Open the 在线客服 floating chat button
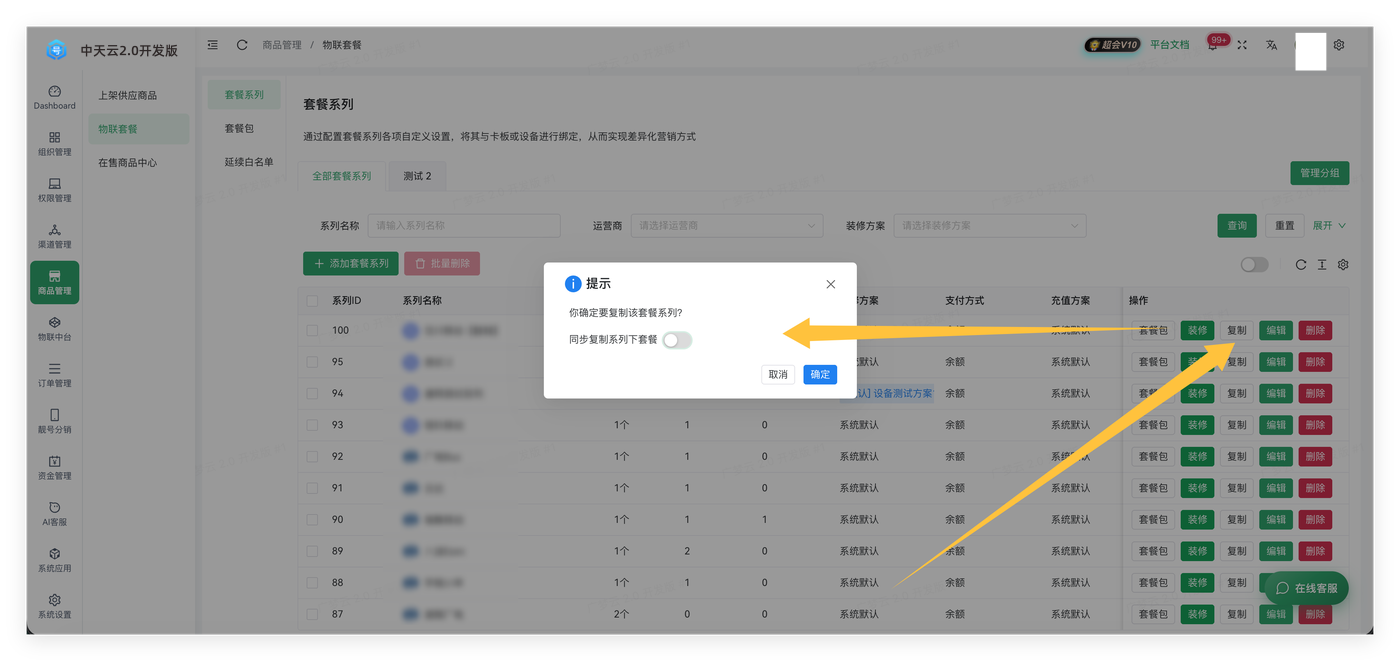1400x661 pixels. [x=1306, y=588]
